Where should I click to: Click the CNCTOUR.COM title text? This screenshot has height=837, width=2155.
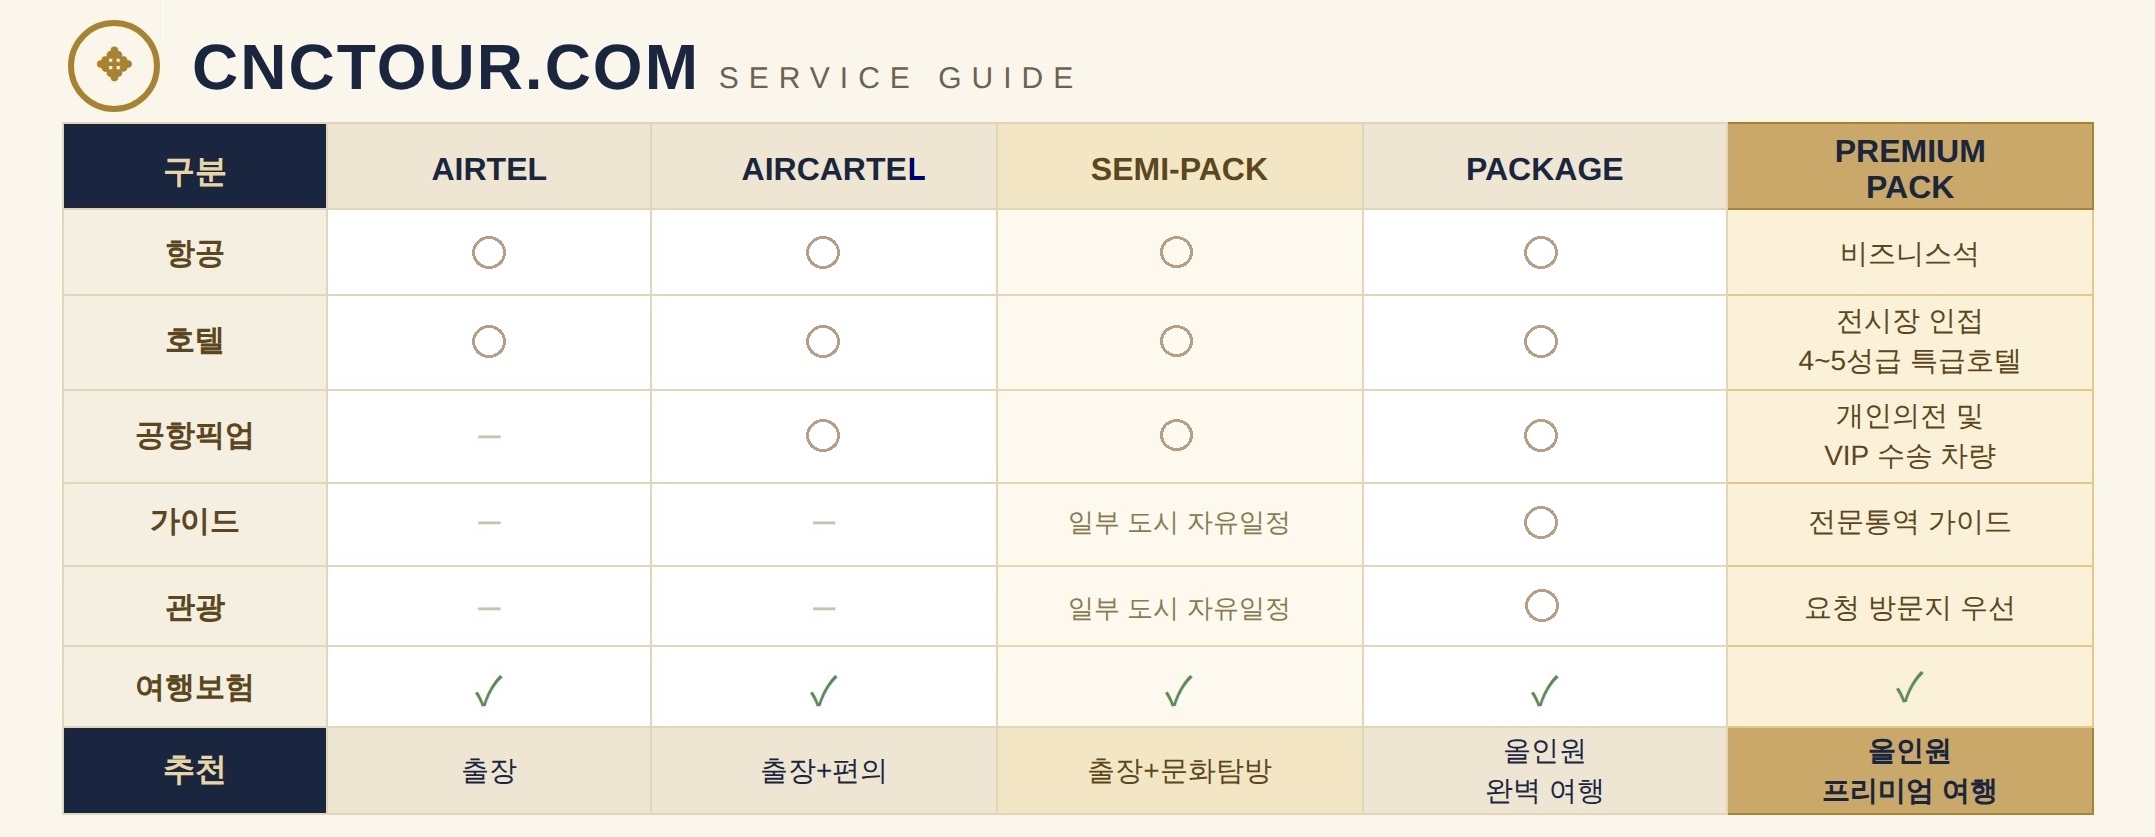pyautogui.click(x=445, y=68)
